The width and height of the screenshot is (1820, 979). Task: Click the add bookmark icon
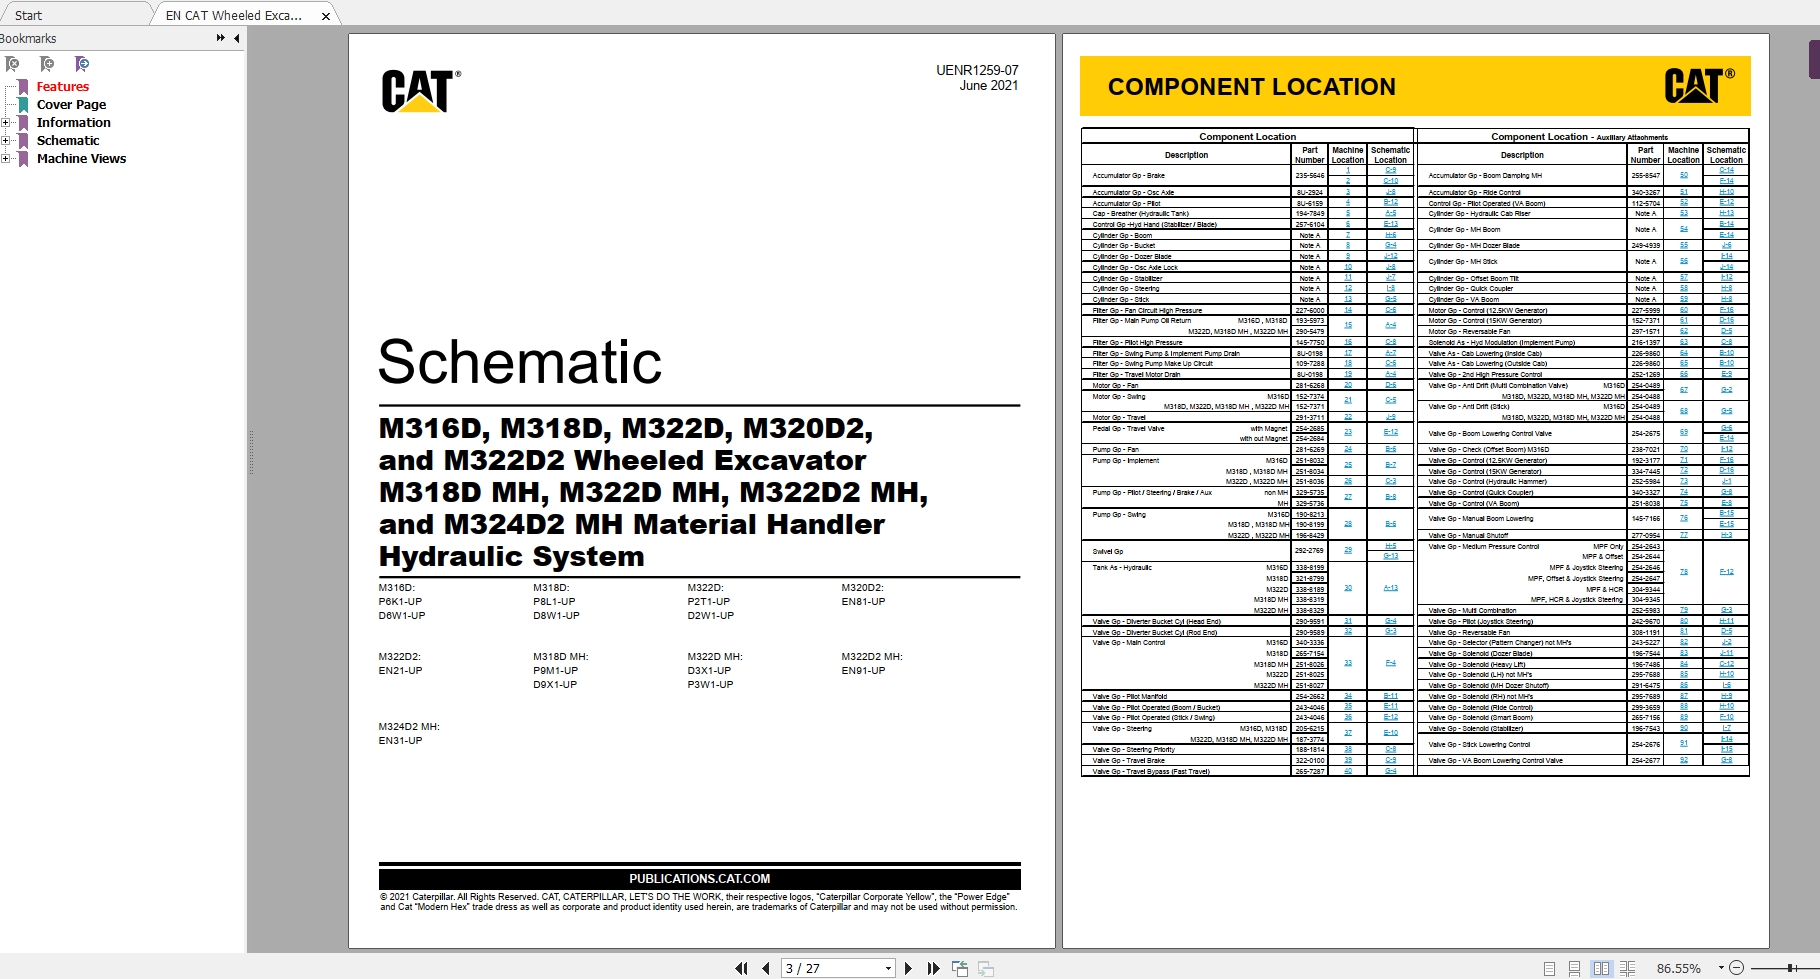[x=47, y=64]
